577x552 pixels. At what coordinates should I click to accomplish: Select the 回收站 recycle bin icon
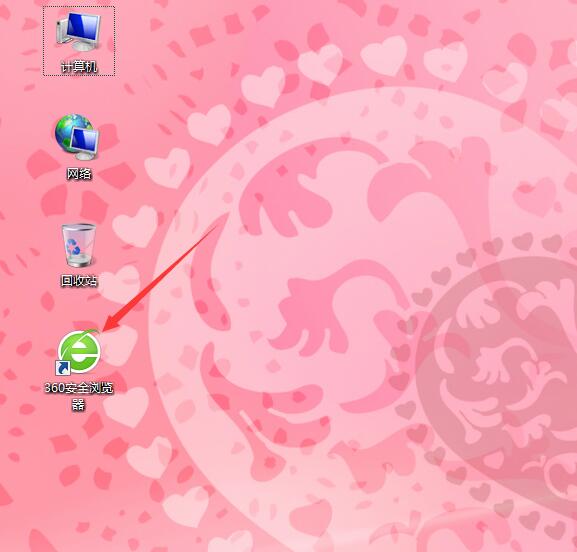[78, 244]
